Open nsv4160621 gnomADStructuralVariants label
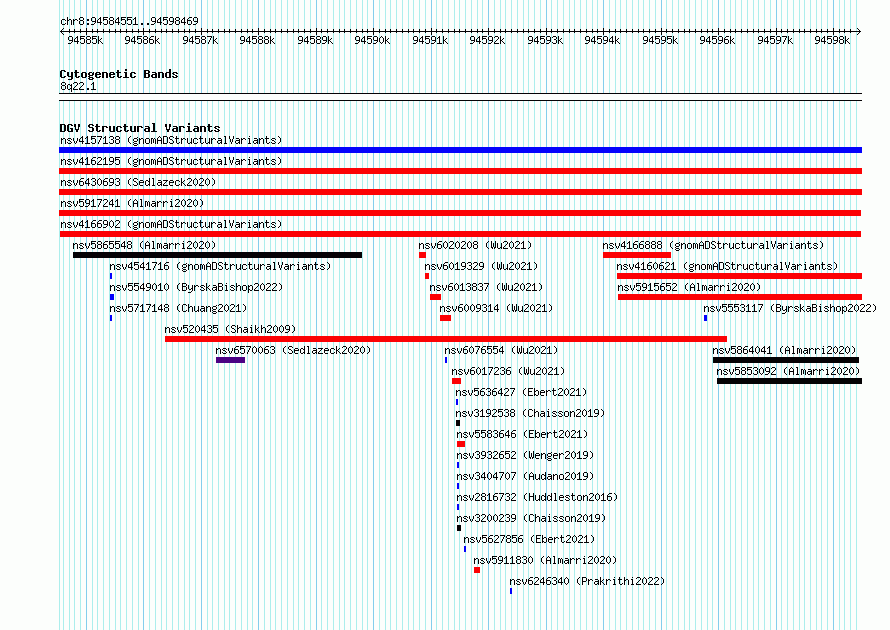The image size is (890, 630). coord(727,266)
